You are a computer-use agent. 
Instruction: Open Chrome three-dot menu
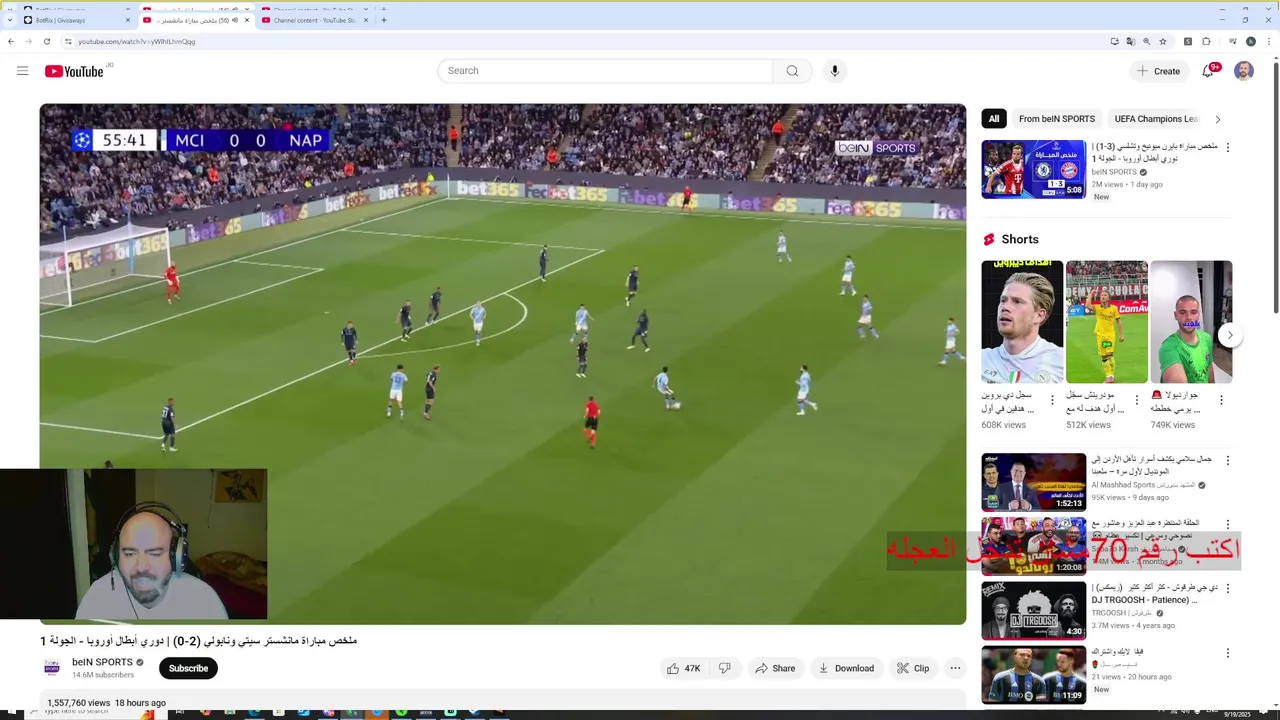1267,41
